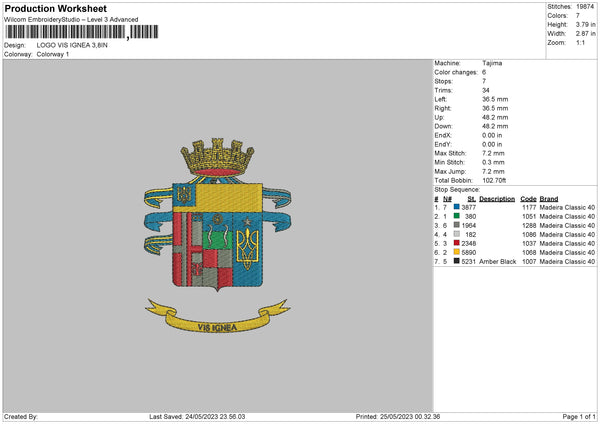Click the 'Stop Sequence:' heading
600x424 pixels.
click(457, 190)
